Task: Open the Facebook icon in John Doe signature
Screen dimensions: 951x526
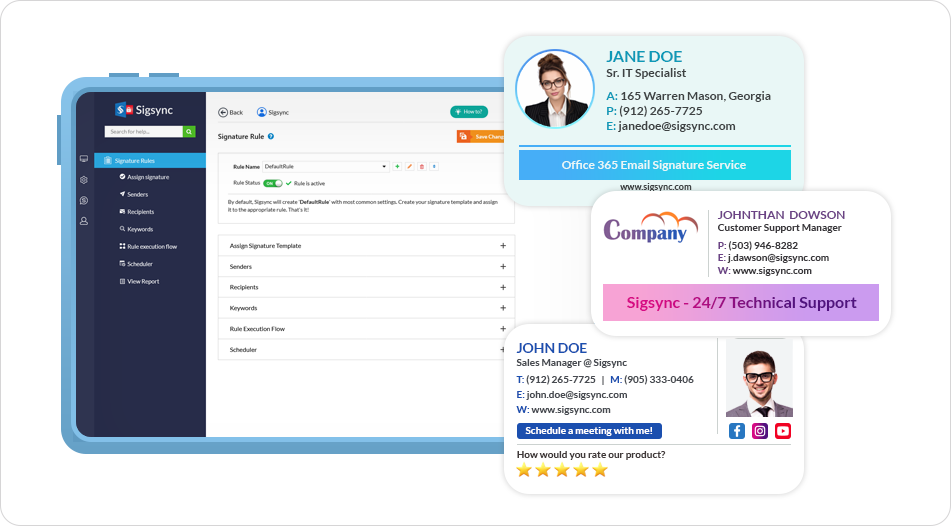Action: pos(737,431)
